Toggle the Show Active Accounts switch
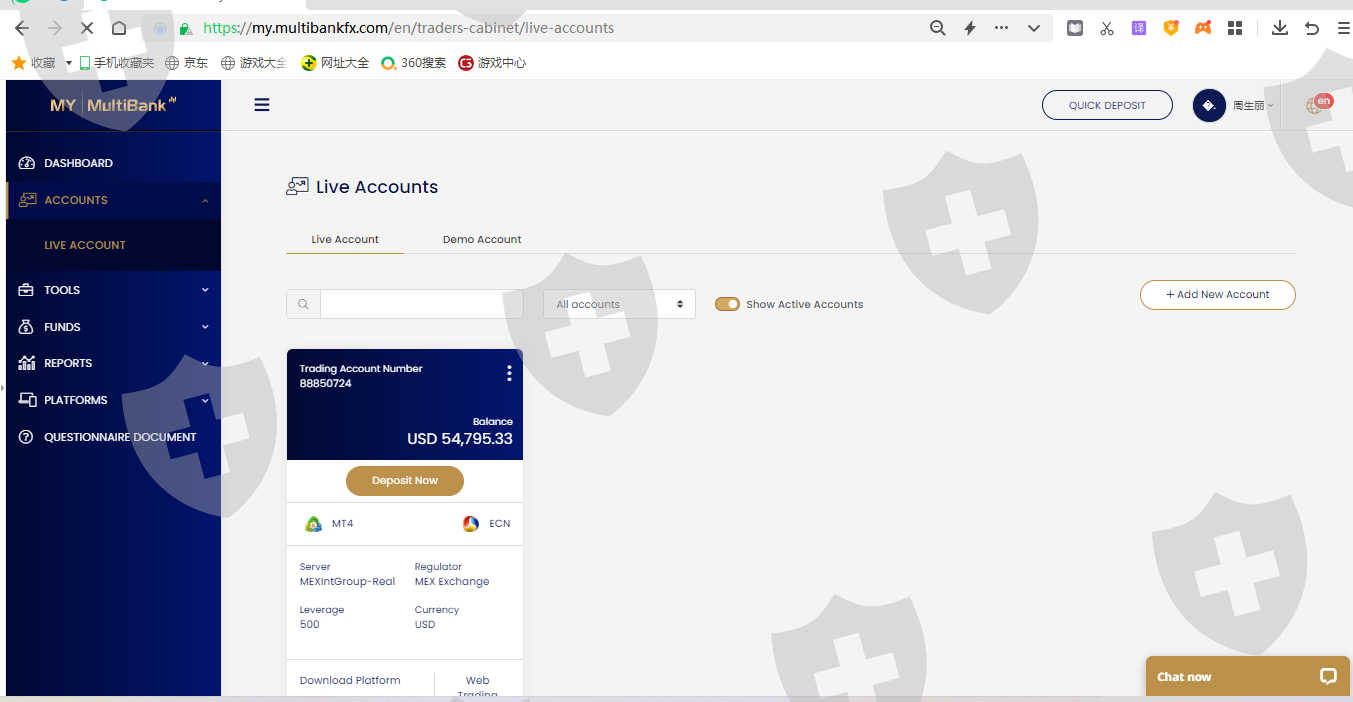1353x702 pixels. click(x=727, y=304)
